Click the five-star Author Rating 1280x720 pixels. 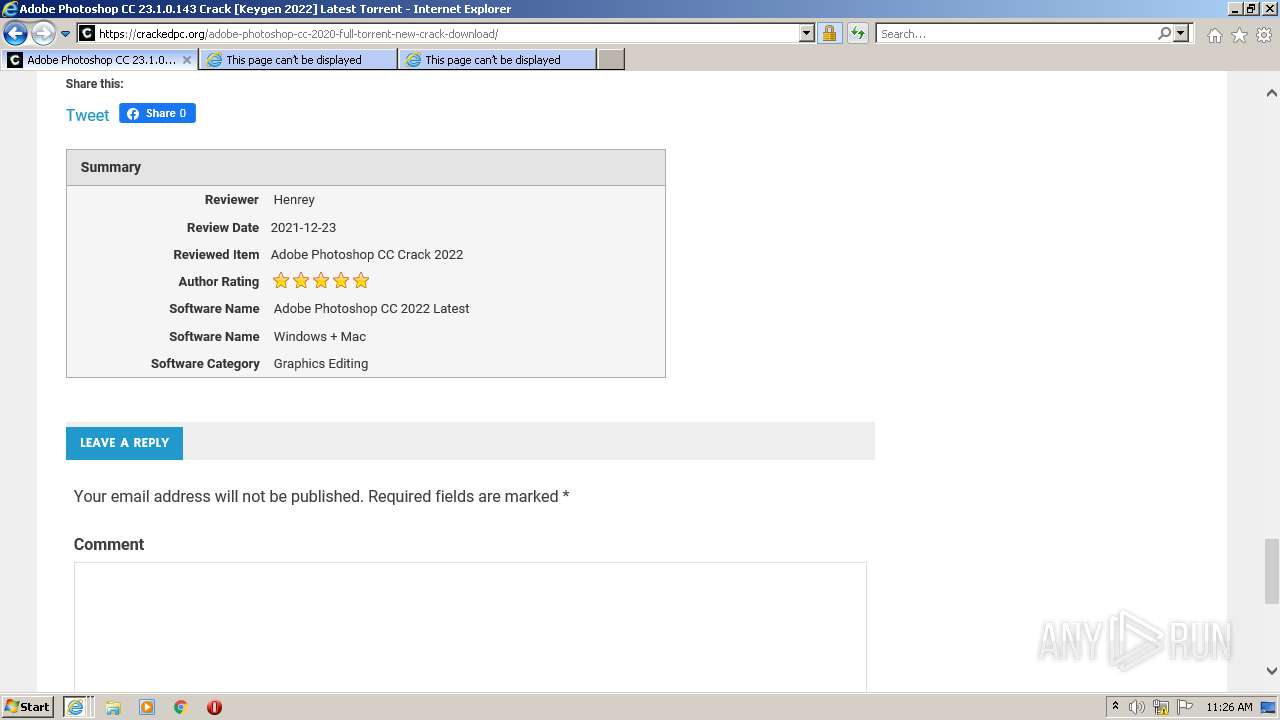click(321, 281)
